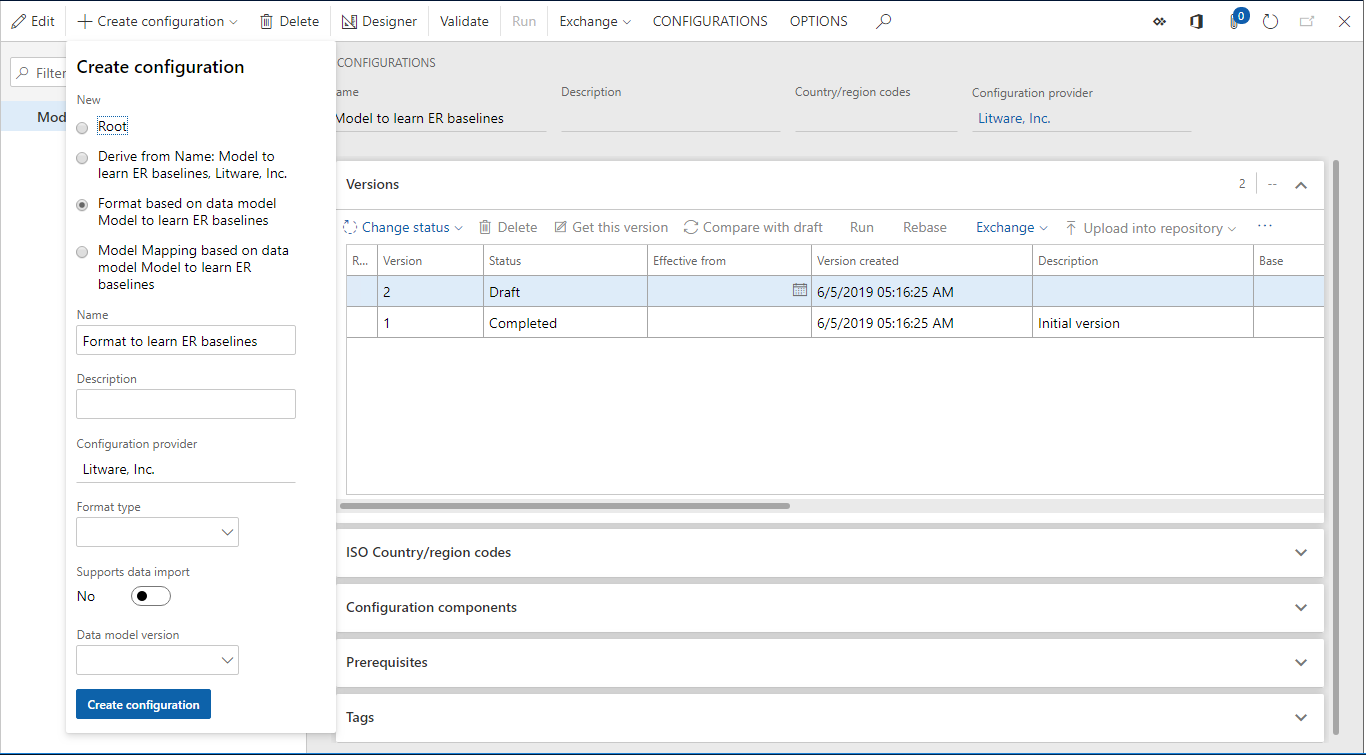Open the Designer for the configuration
The width and height of the screenshot is (1366, 755).
[x=379, y=20]
